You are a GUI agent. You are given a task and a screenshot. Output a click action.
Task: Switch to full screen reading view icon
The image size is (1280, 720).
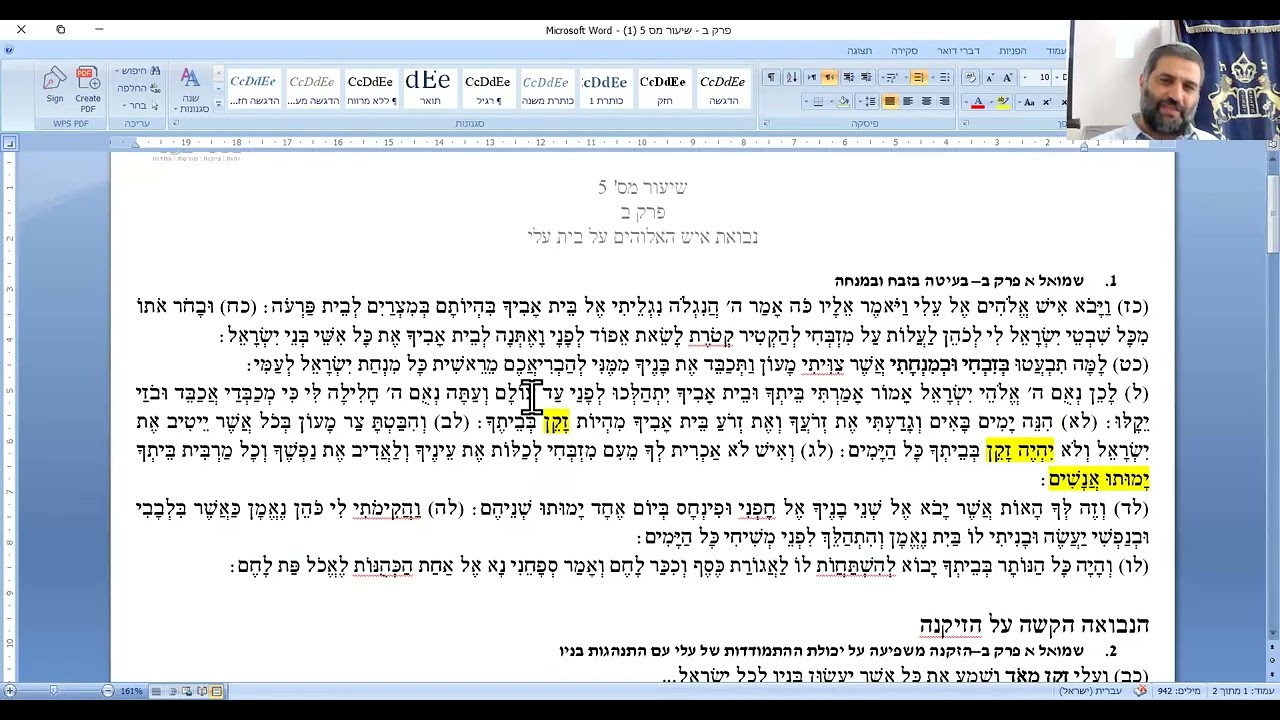tap(202, 691)
